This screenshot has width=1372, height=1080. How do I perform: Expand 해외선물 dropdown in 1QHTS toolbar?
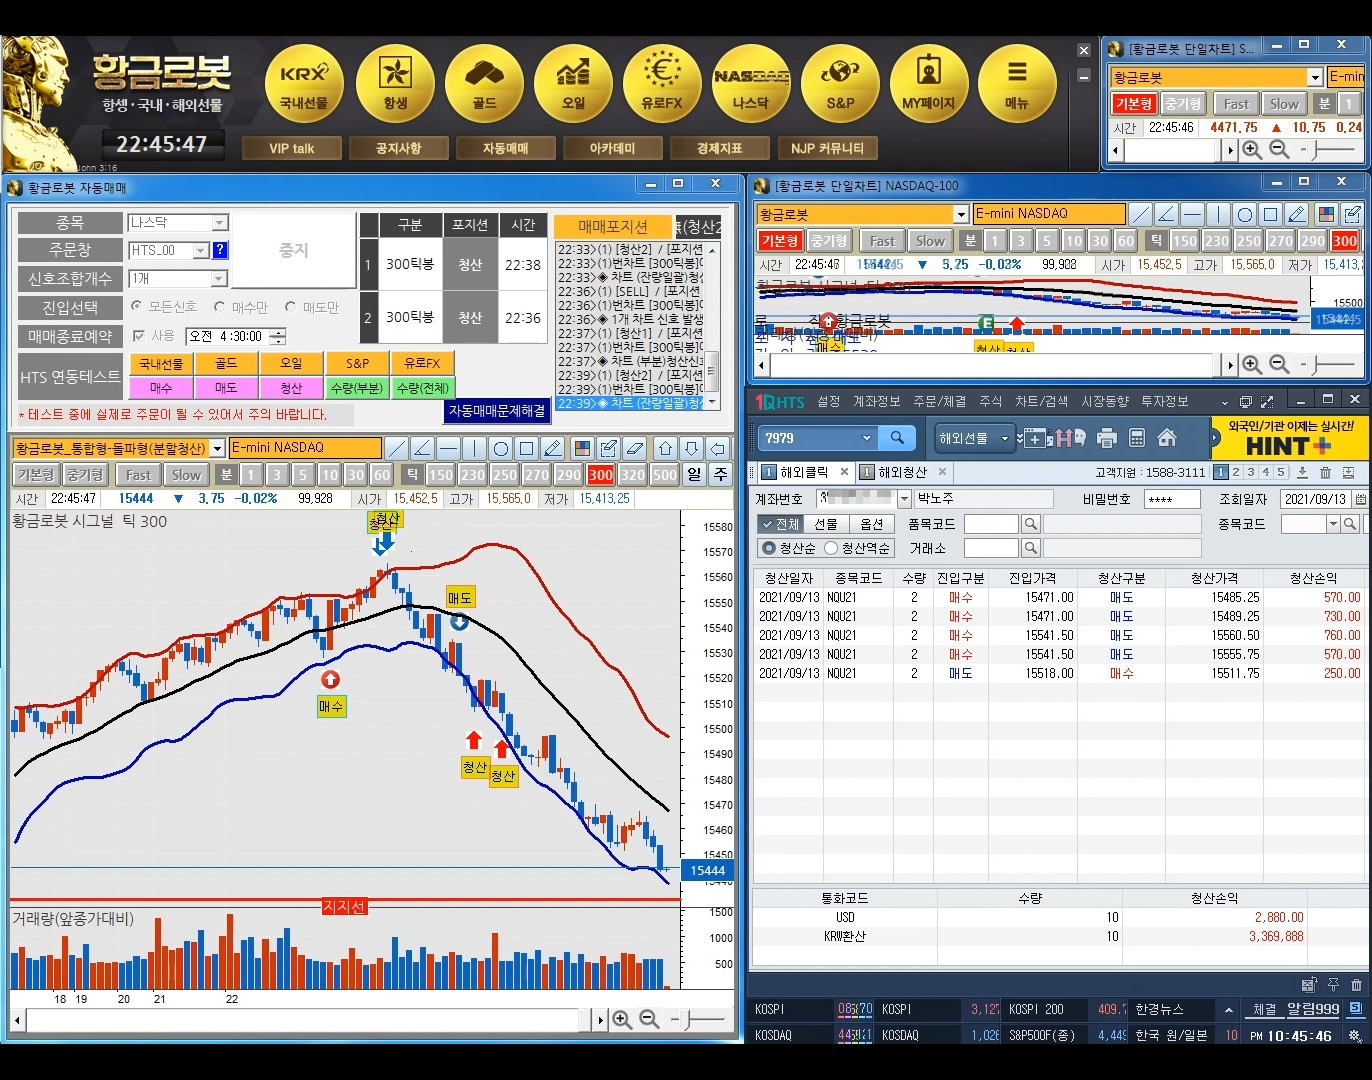coord(1005,438)
